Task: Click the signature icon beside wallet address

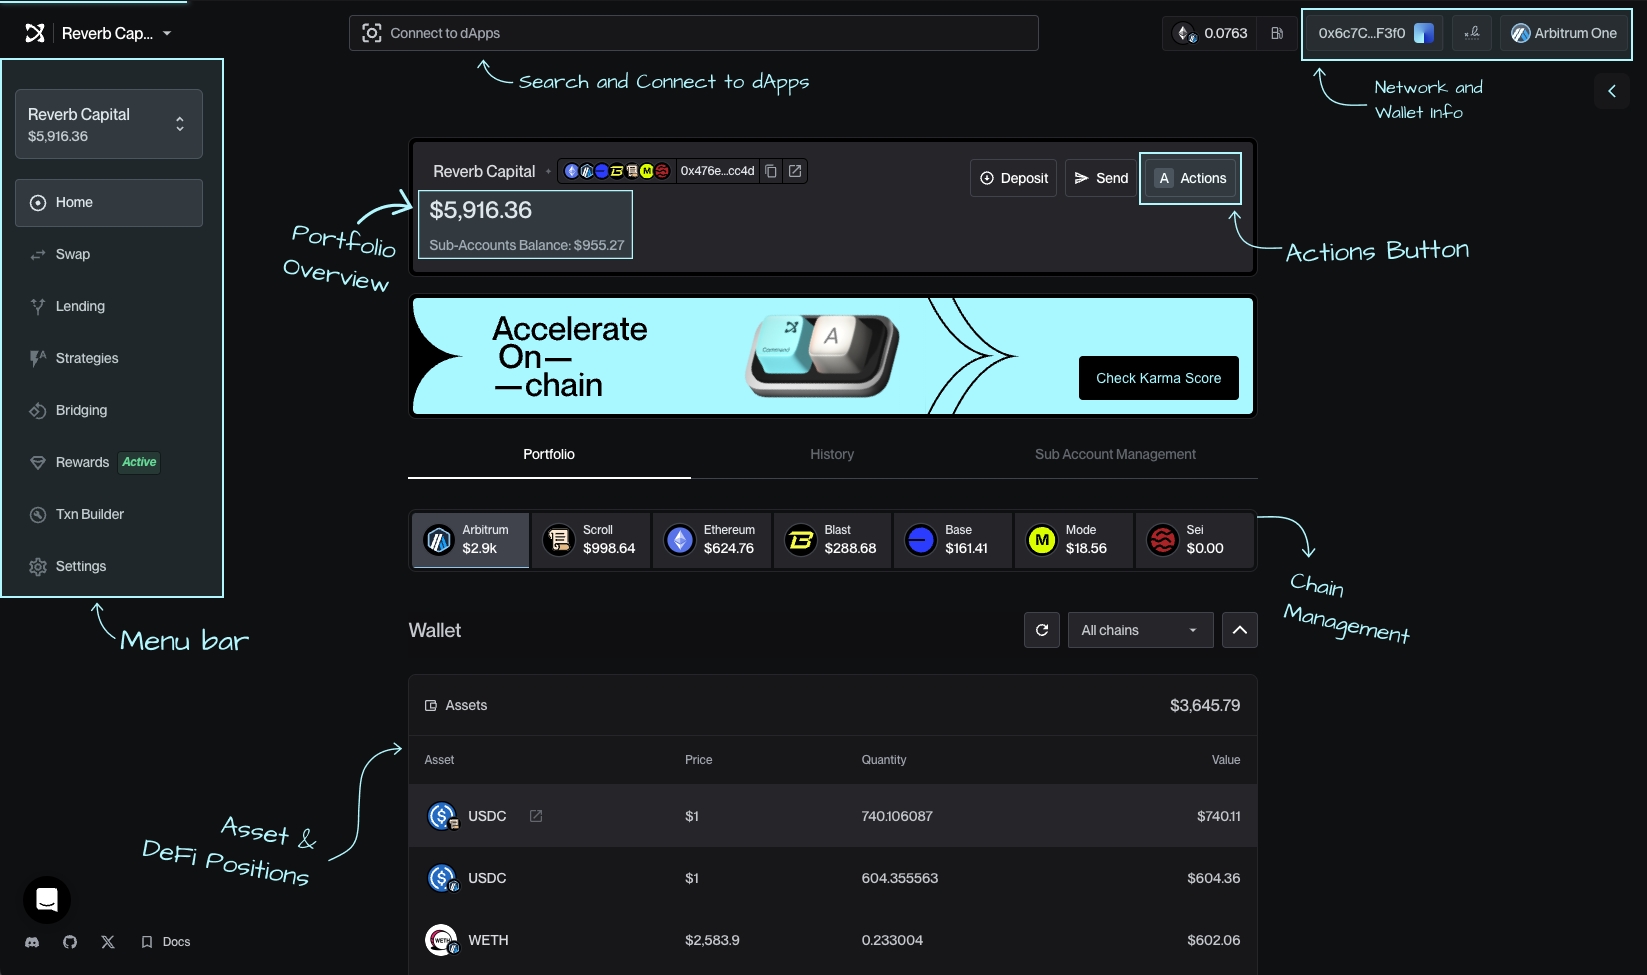Action: [x=1471, y=33]
